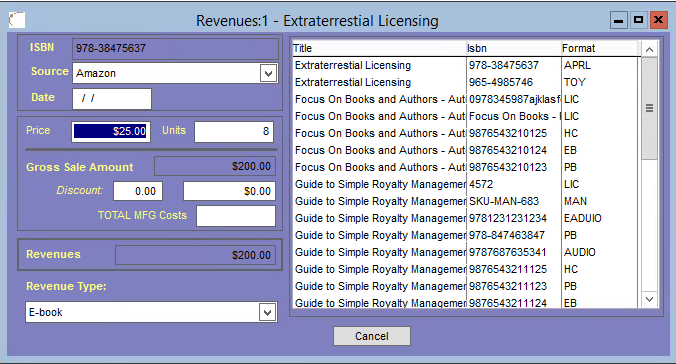676x364 pixels.
Task: Select the Guide row with ISBN 4572
Action: tap(465, 185)
